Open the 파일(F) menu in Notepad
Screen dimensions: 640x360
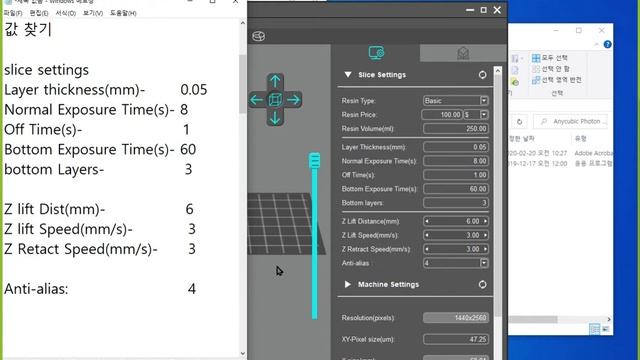coord(13,13)
